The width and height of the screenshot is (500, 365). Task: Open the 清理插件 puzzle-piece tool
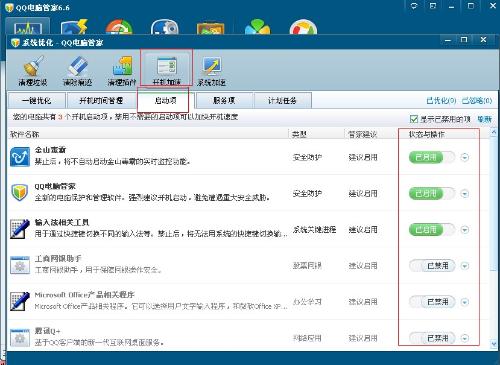coord(122,70)
